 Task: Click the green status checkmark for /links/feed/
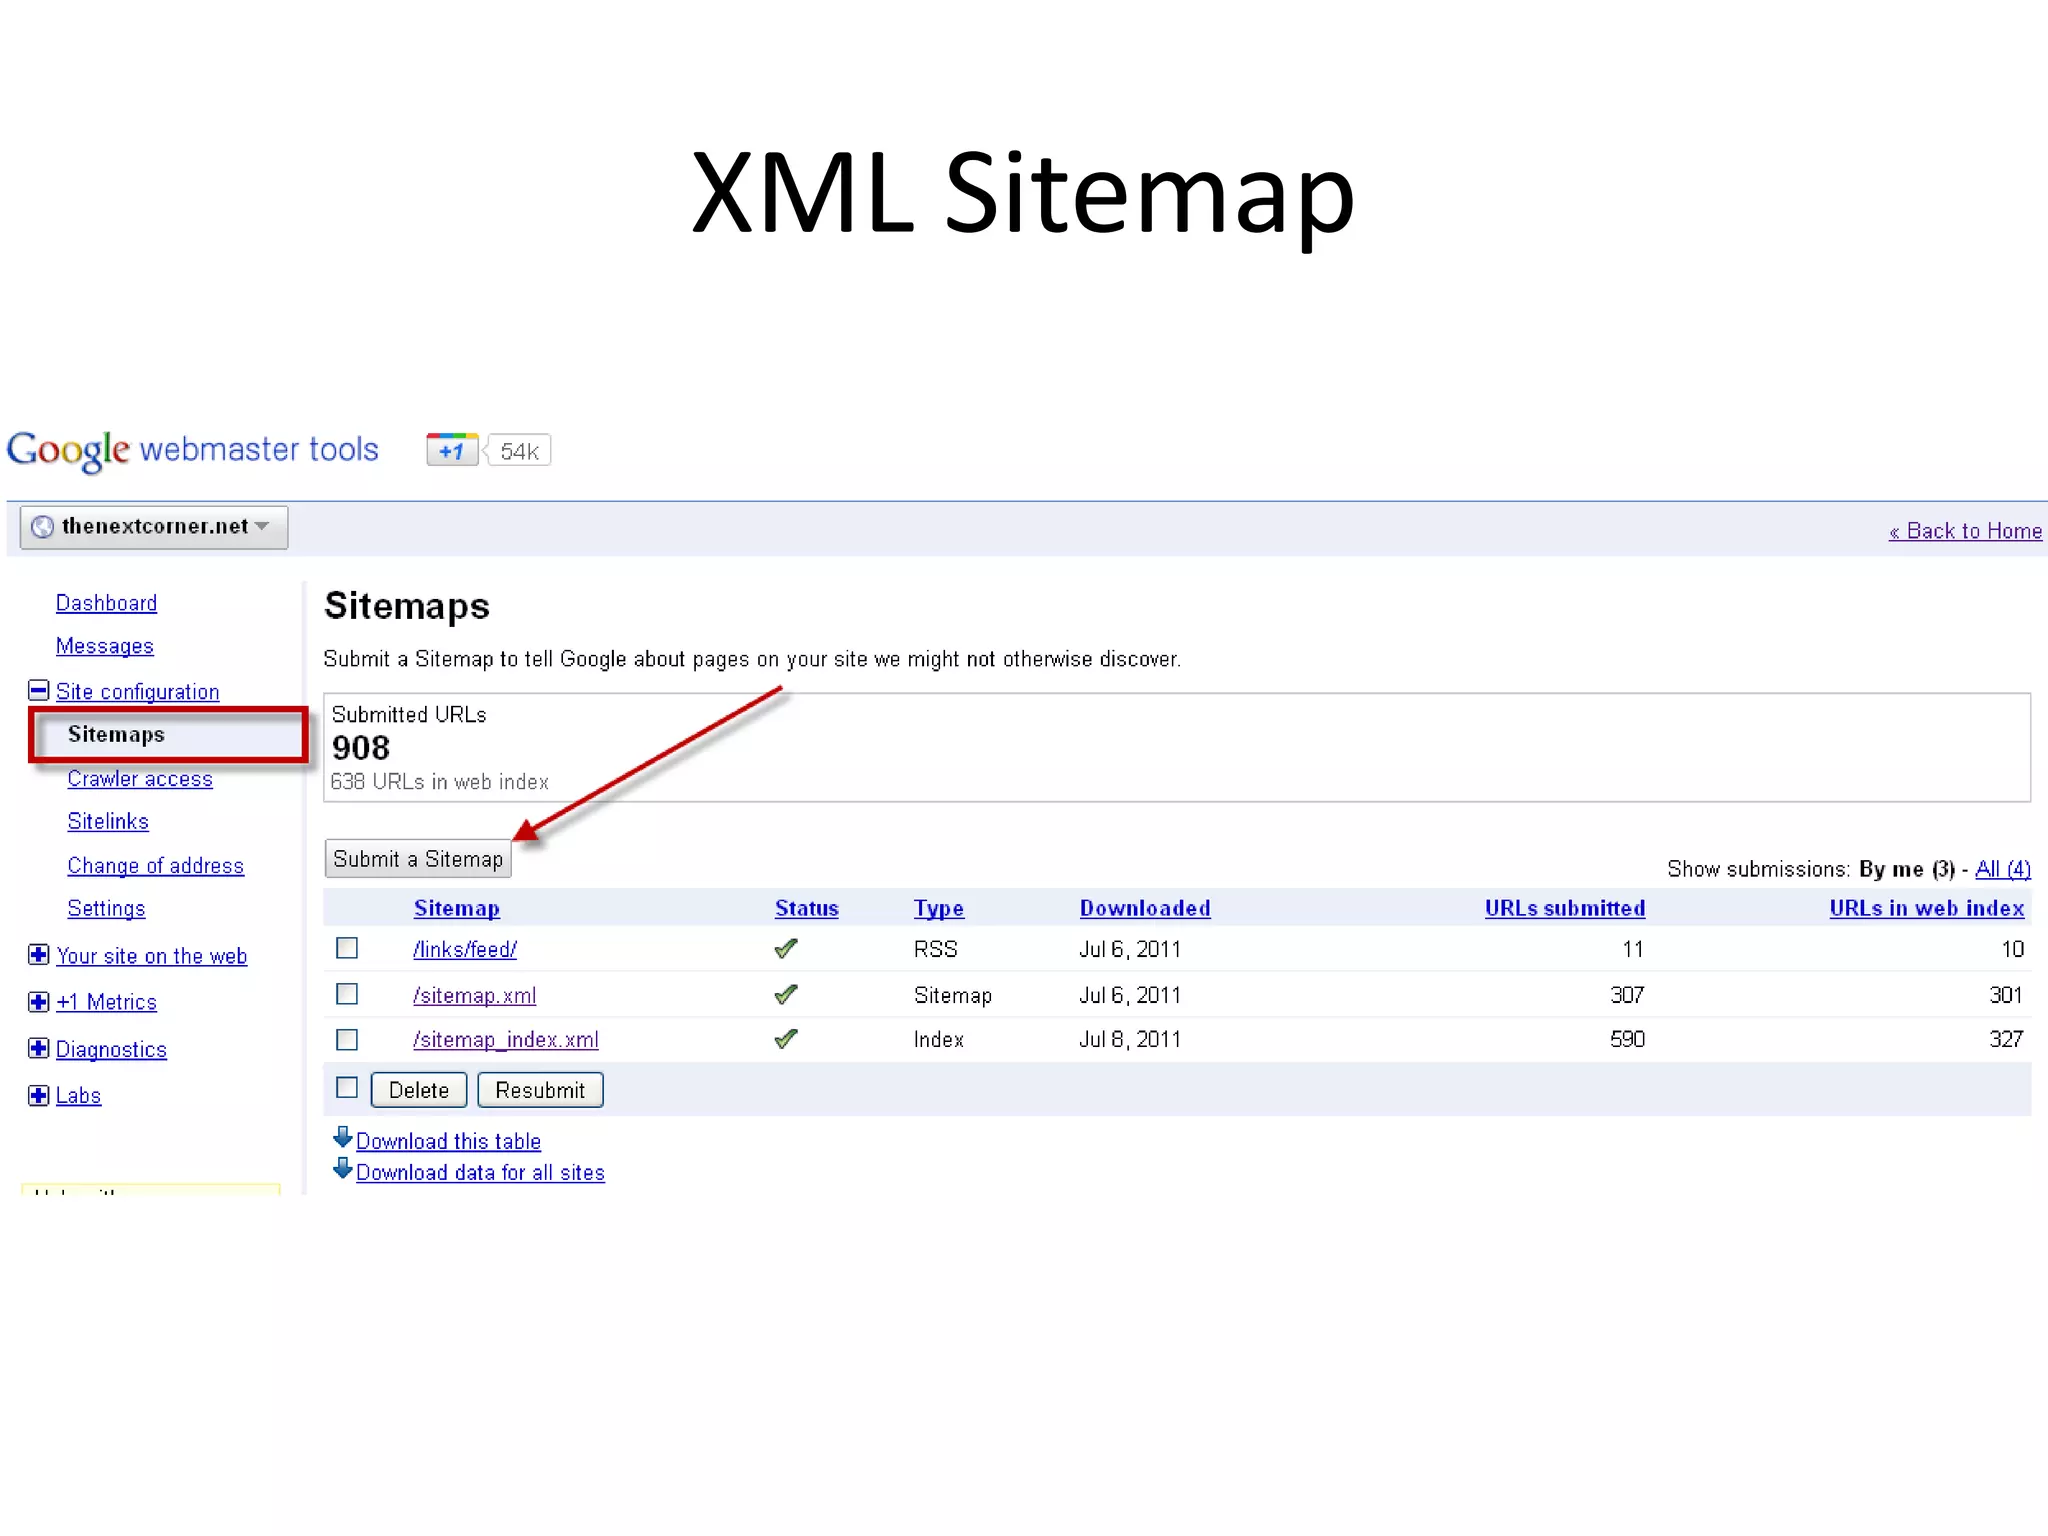tap(786, 949)
